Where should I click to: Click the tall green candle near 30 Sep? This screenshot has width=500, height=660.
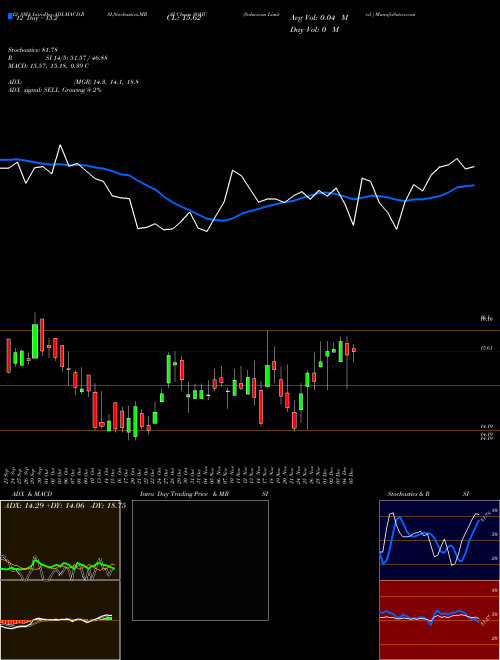coord(35,341)
